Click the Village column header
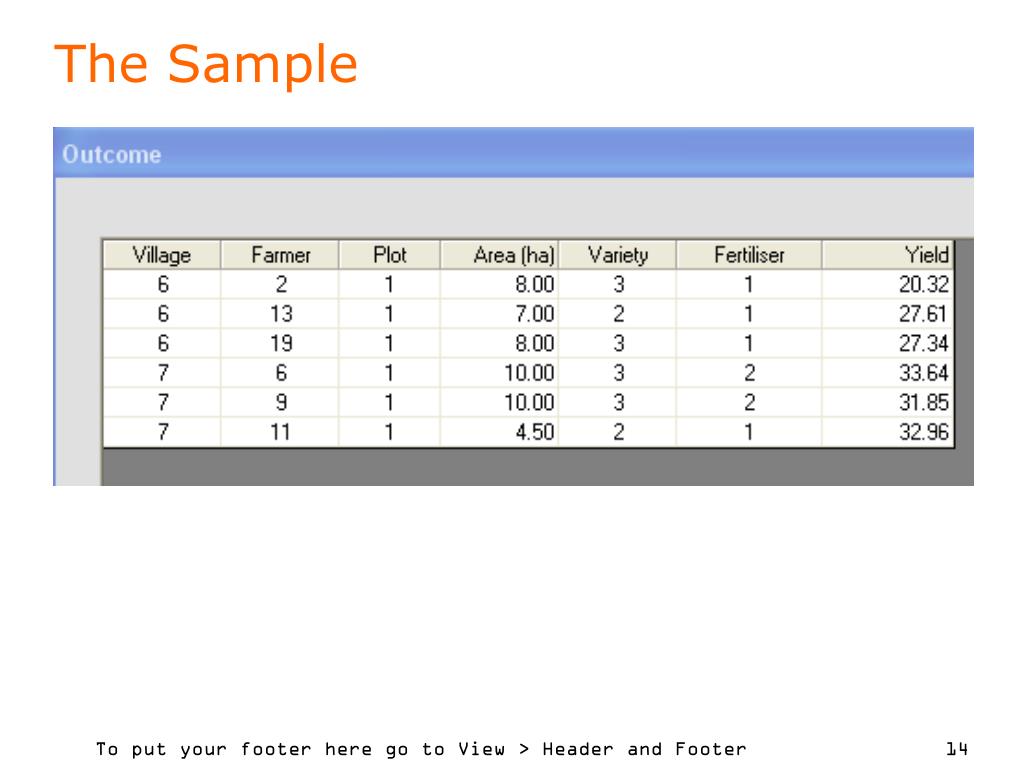1024x768 pixels. 162,255
